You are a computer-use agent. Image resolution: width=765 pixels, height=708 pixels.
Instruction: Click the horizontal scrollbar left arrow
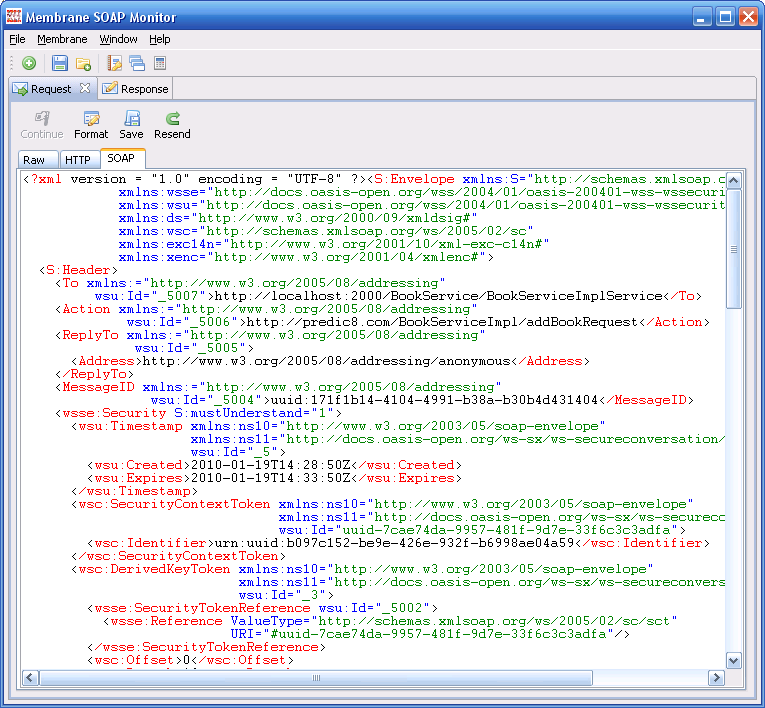coord(29,677)
